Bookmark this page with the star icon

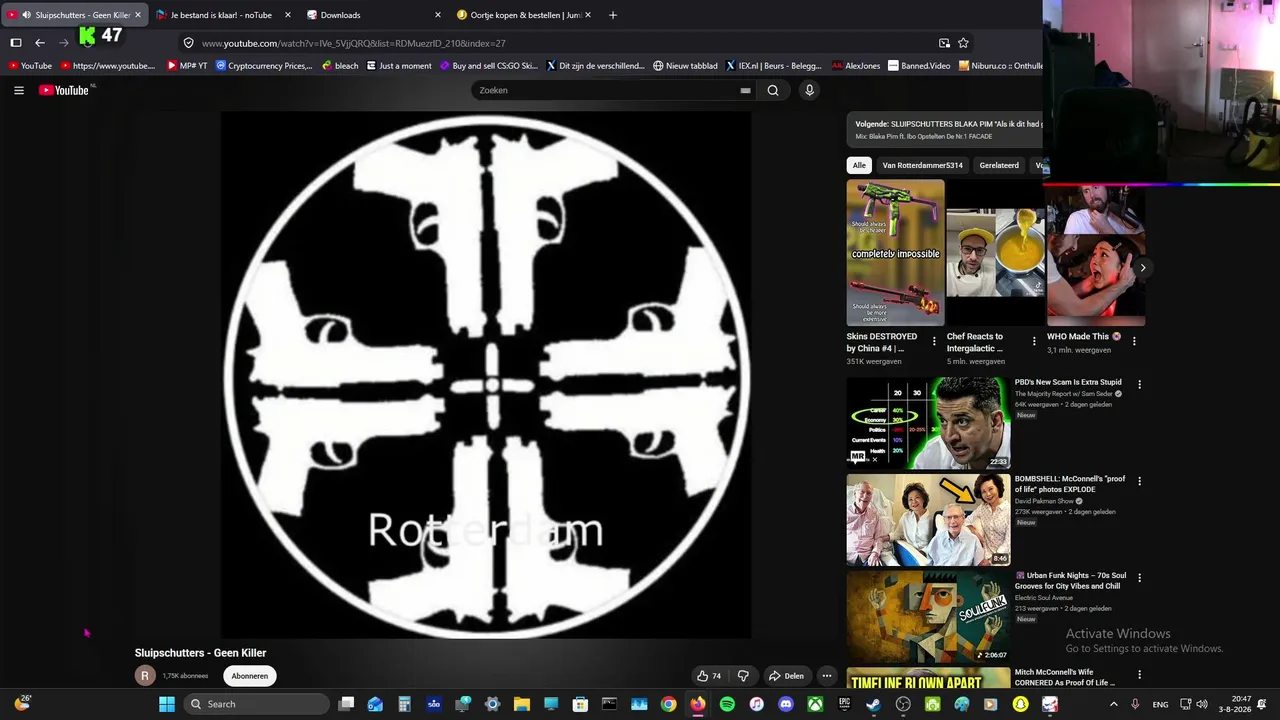coord(963,43)
